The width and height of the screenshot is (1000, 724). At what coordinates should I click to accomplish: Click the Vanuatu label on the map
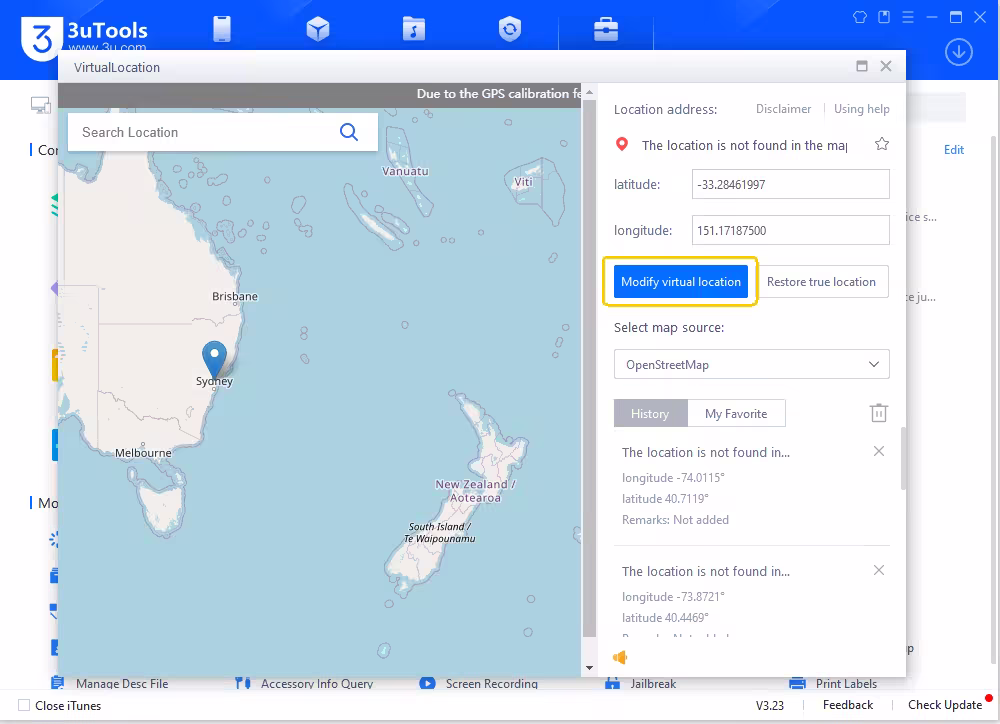[x=405, y=171]
